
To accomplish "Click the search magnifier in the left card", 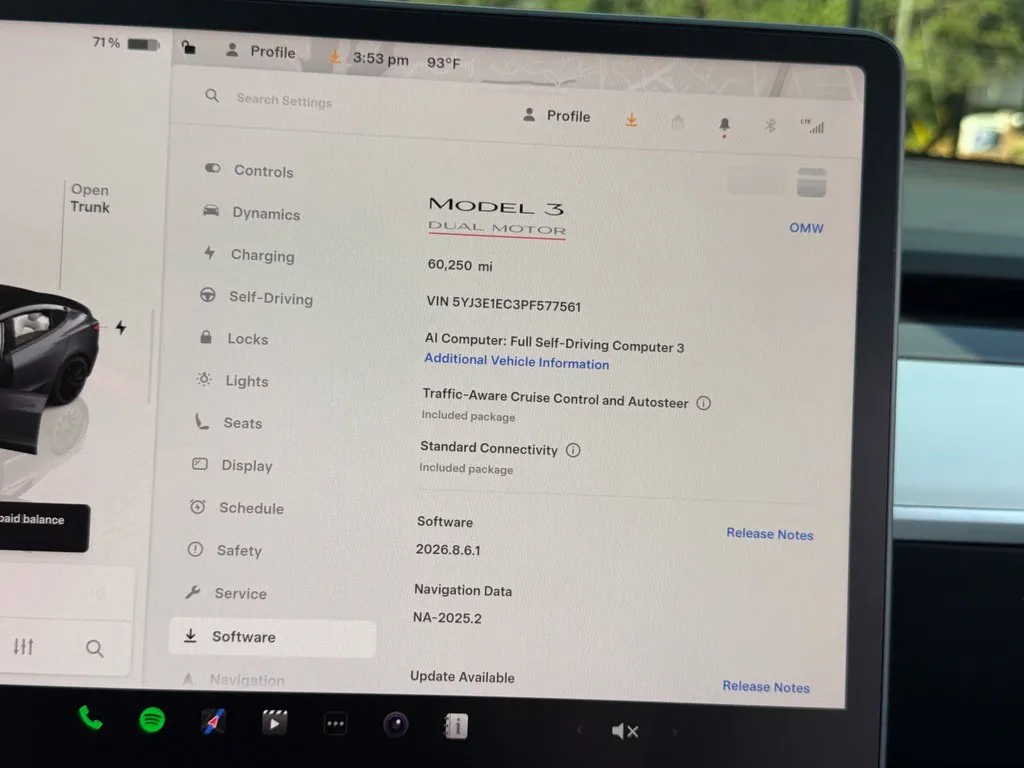I will (95, 648).
